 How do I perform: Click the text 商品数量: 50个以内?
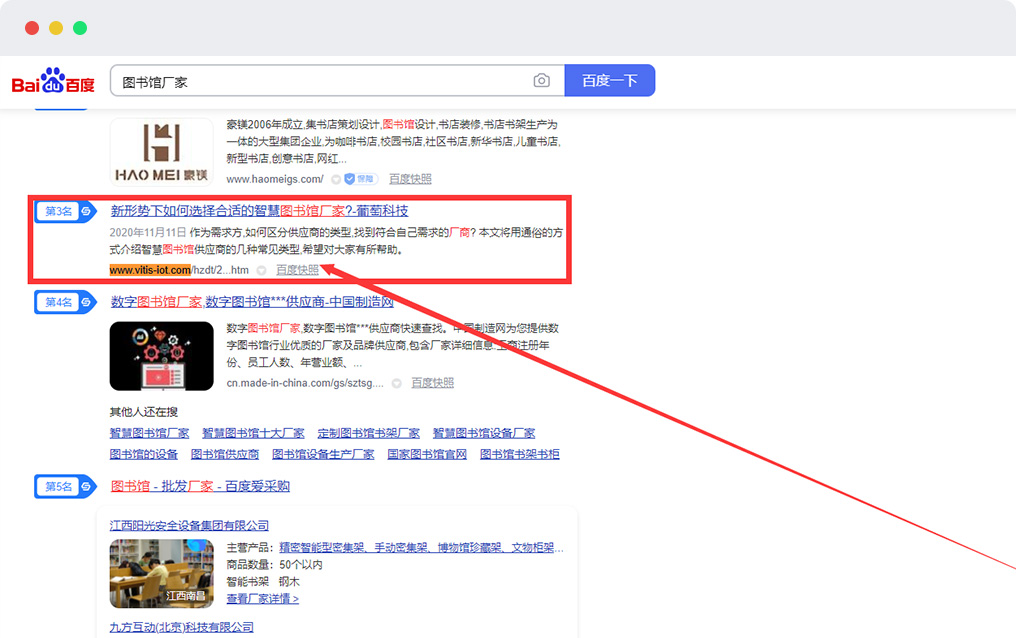274,565
